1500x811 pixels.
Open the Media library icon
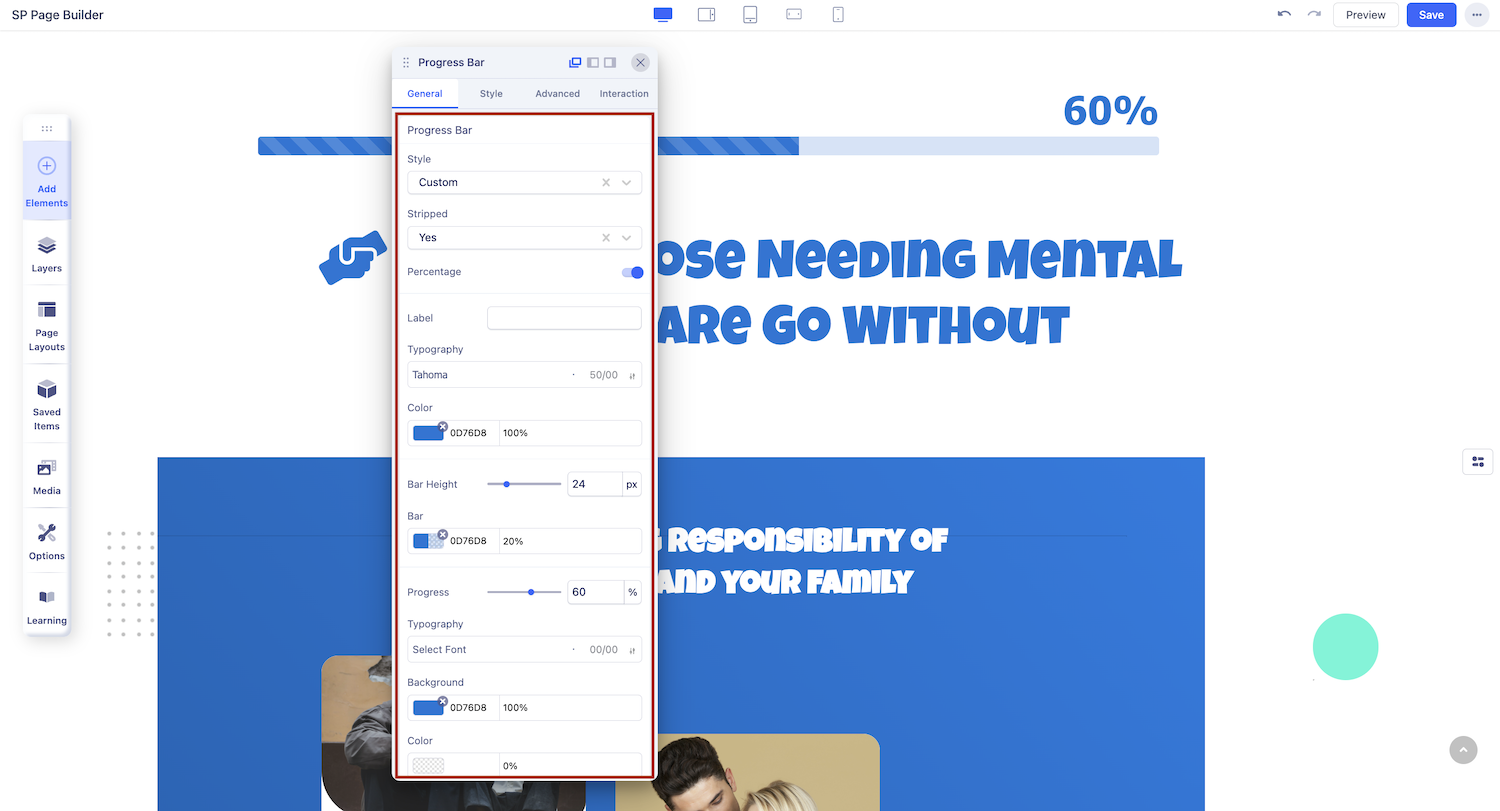(46, 476)
